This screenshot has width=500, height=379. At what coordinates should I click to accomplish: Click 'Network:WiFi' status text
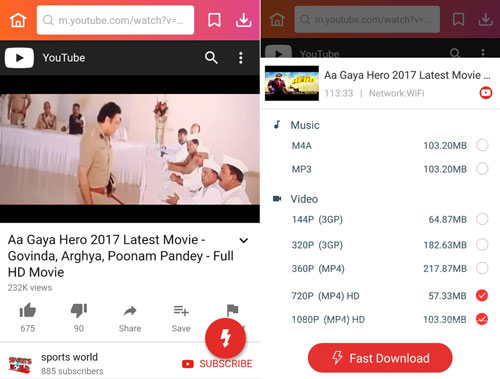tap(397, 93)
